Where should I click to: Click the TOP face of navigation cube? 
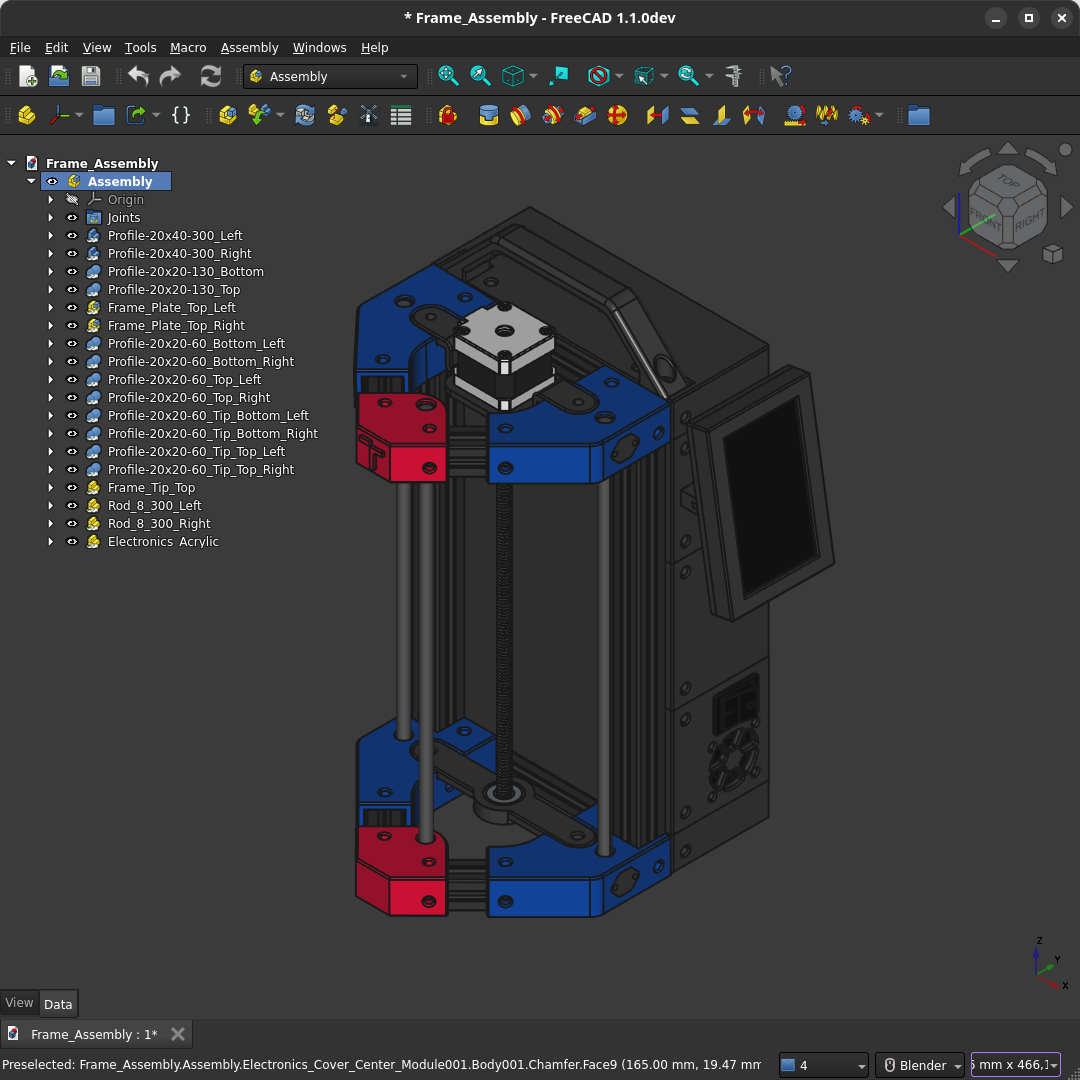tap(1008, 181)
